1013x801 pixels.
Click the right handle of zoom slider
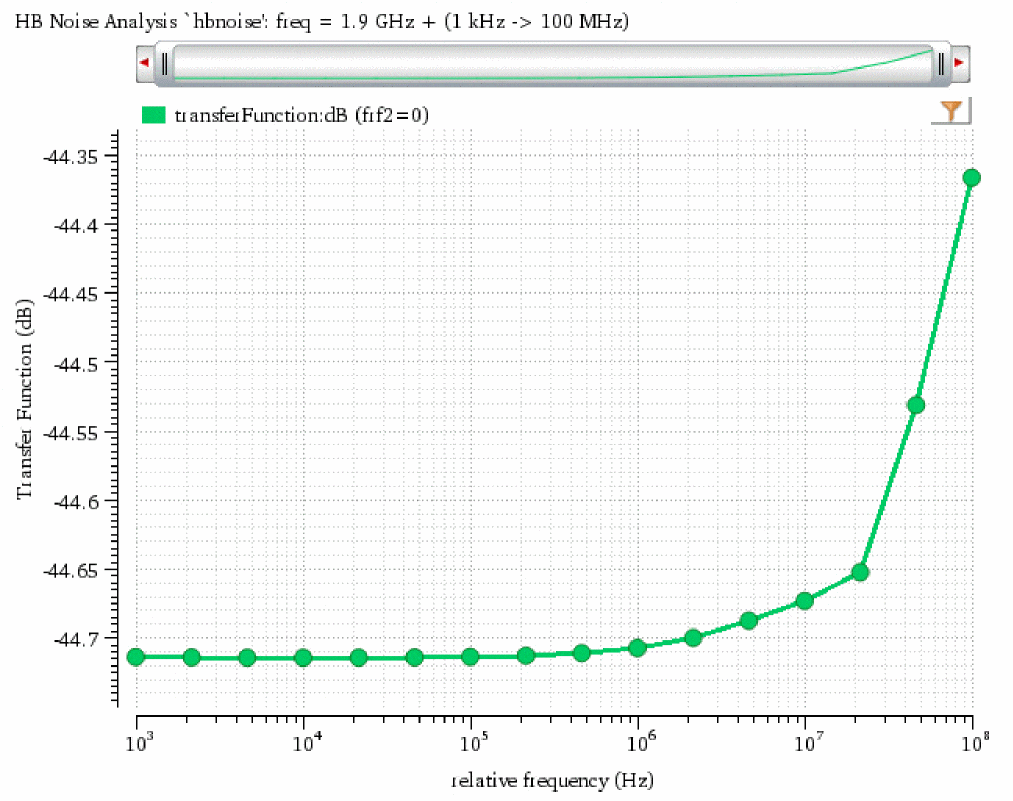pyautogui.click(x=941, y=63)
